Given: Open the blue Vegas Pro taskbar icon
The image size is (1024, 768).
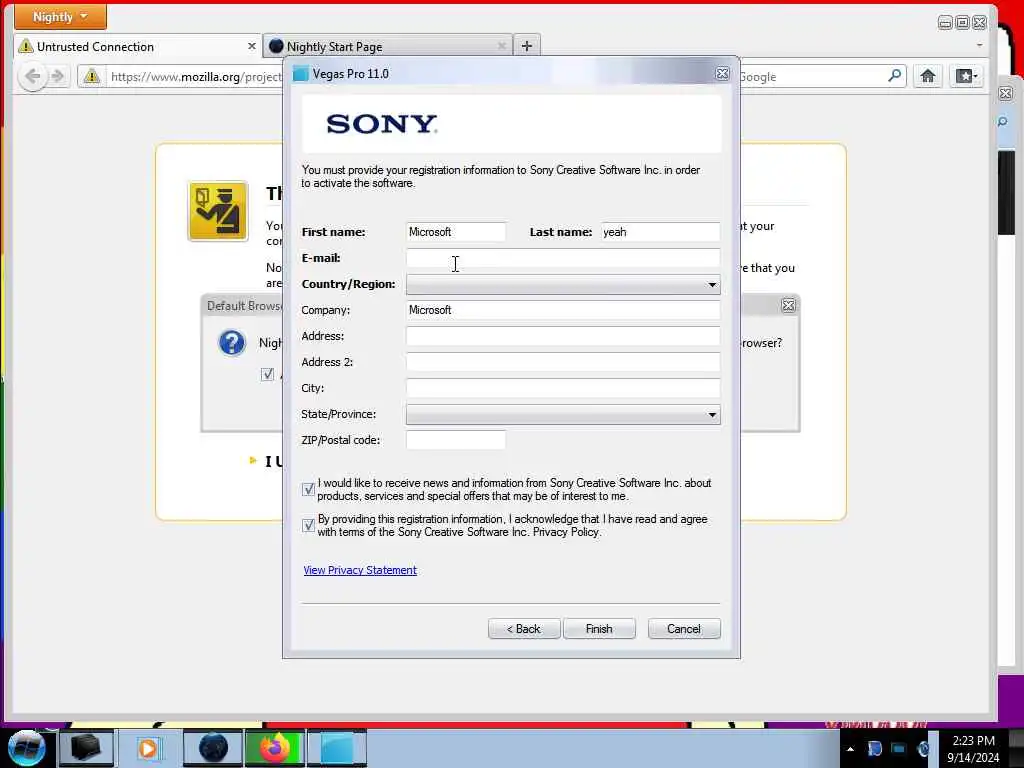Looking at the screenshot, I should pos(337,748).
